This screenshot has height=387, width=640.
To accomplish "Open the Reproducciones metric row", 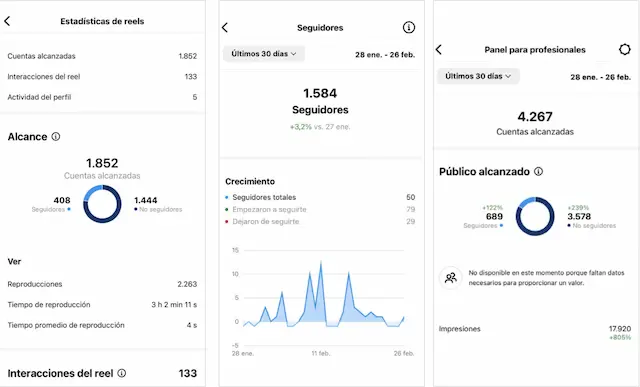I will [x=102, y=284].
